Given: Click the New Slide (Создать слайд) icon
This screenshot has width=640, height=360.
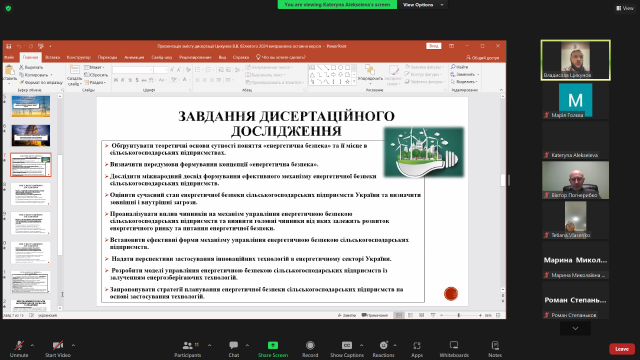Looking at the screenshot, I should pyautogui.click(x=75, y=70).
